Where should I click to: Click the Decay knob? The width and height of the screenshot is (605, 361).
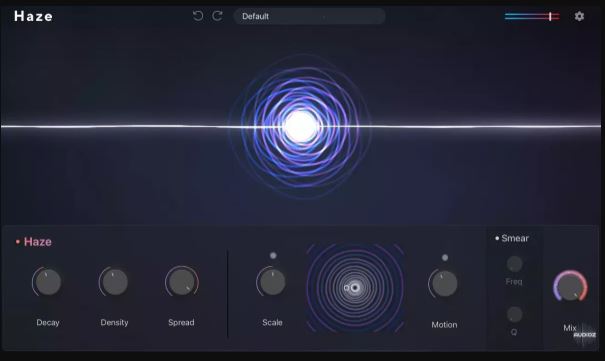pos(47,282)
